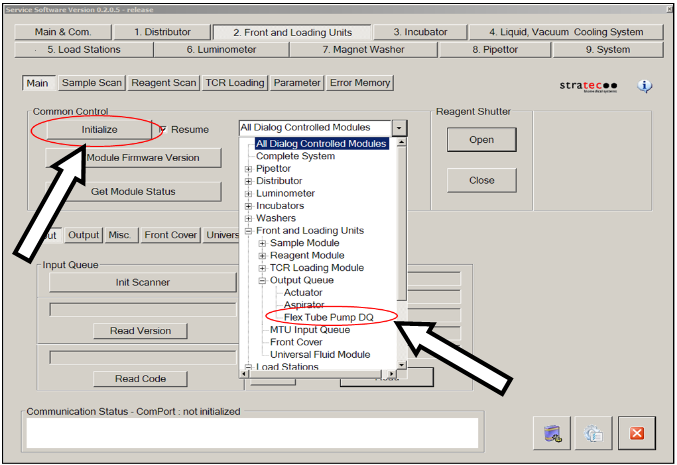The image size is (677, 465).
Task: Click the info icon beside the Stratec logo
Action: click(645, 86)
